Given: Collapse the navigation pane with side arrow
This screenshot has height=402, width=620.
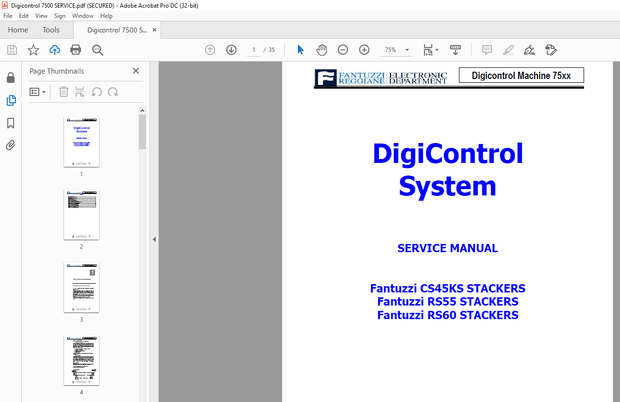Looking at the screenshot, I should 153,239.
